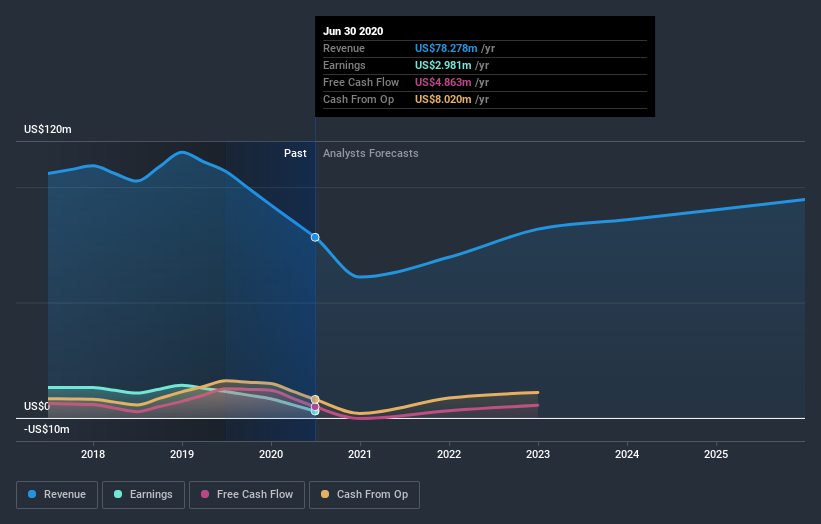Image resolution: width=821 pixels, height=524 pixels.
Task: Click the US$78.278m revenue value
Action: (x=446, y=48)
